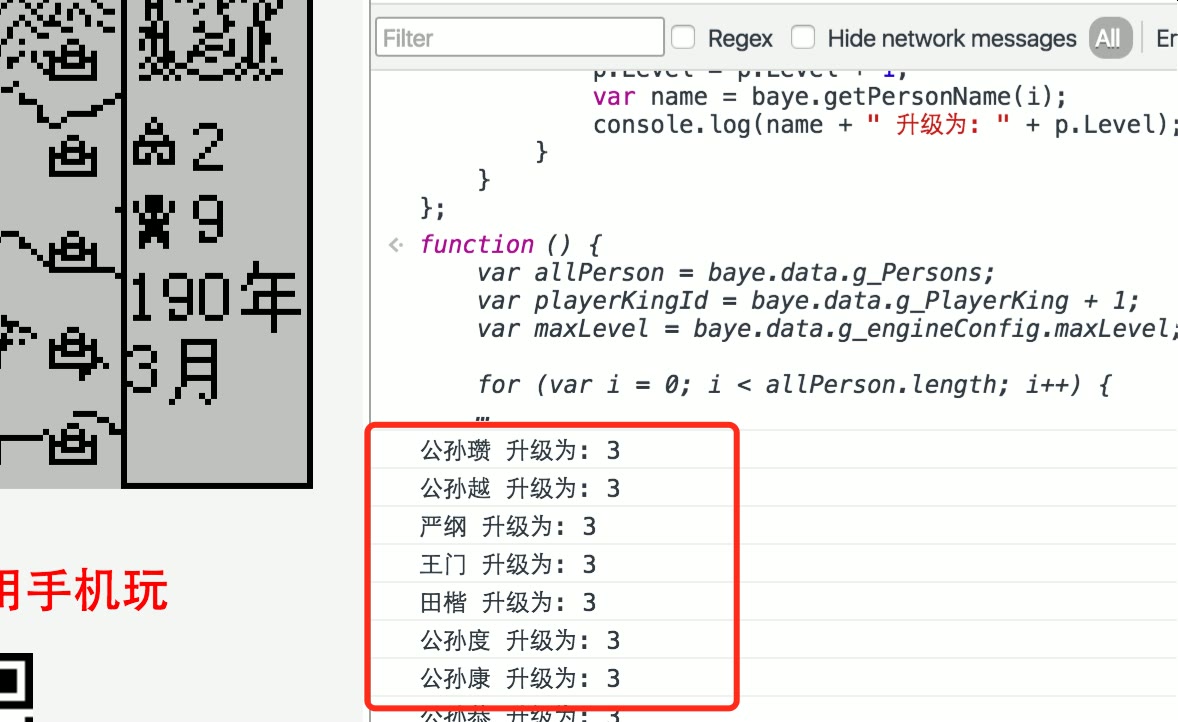
Task: Select the All log level filter
Action: coord(1109,38)
